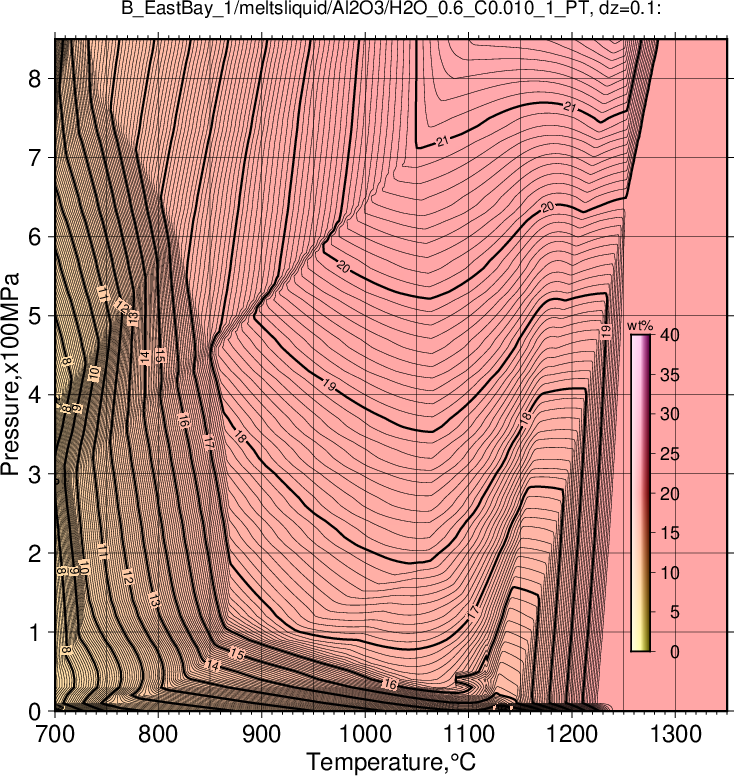Viewport: 734px width, 776px height.
Task: Pick the colorbar tick label 15
Action: [x=670, y=533]
